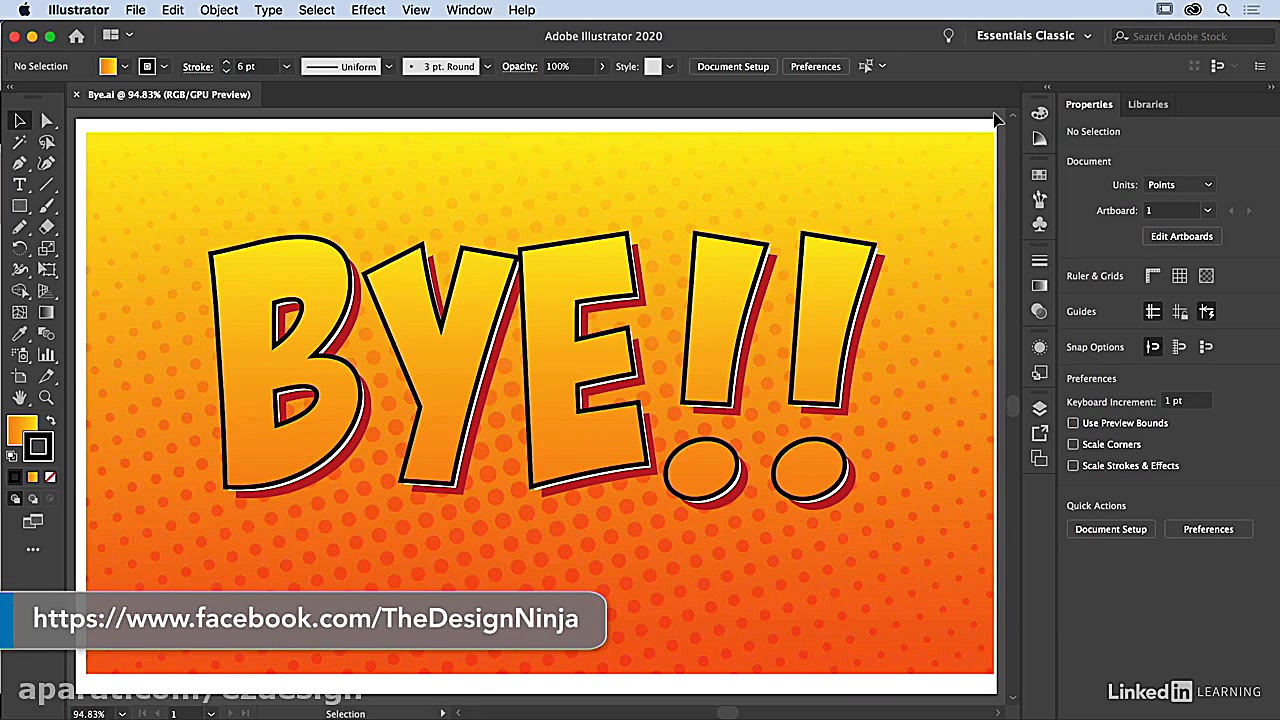The height and width of the screenshot is (720, 1280).
Task: Check the Scale Corners option
Action: coord(1073,444)
